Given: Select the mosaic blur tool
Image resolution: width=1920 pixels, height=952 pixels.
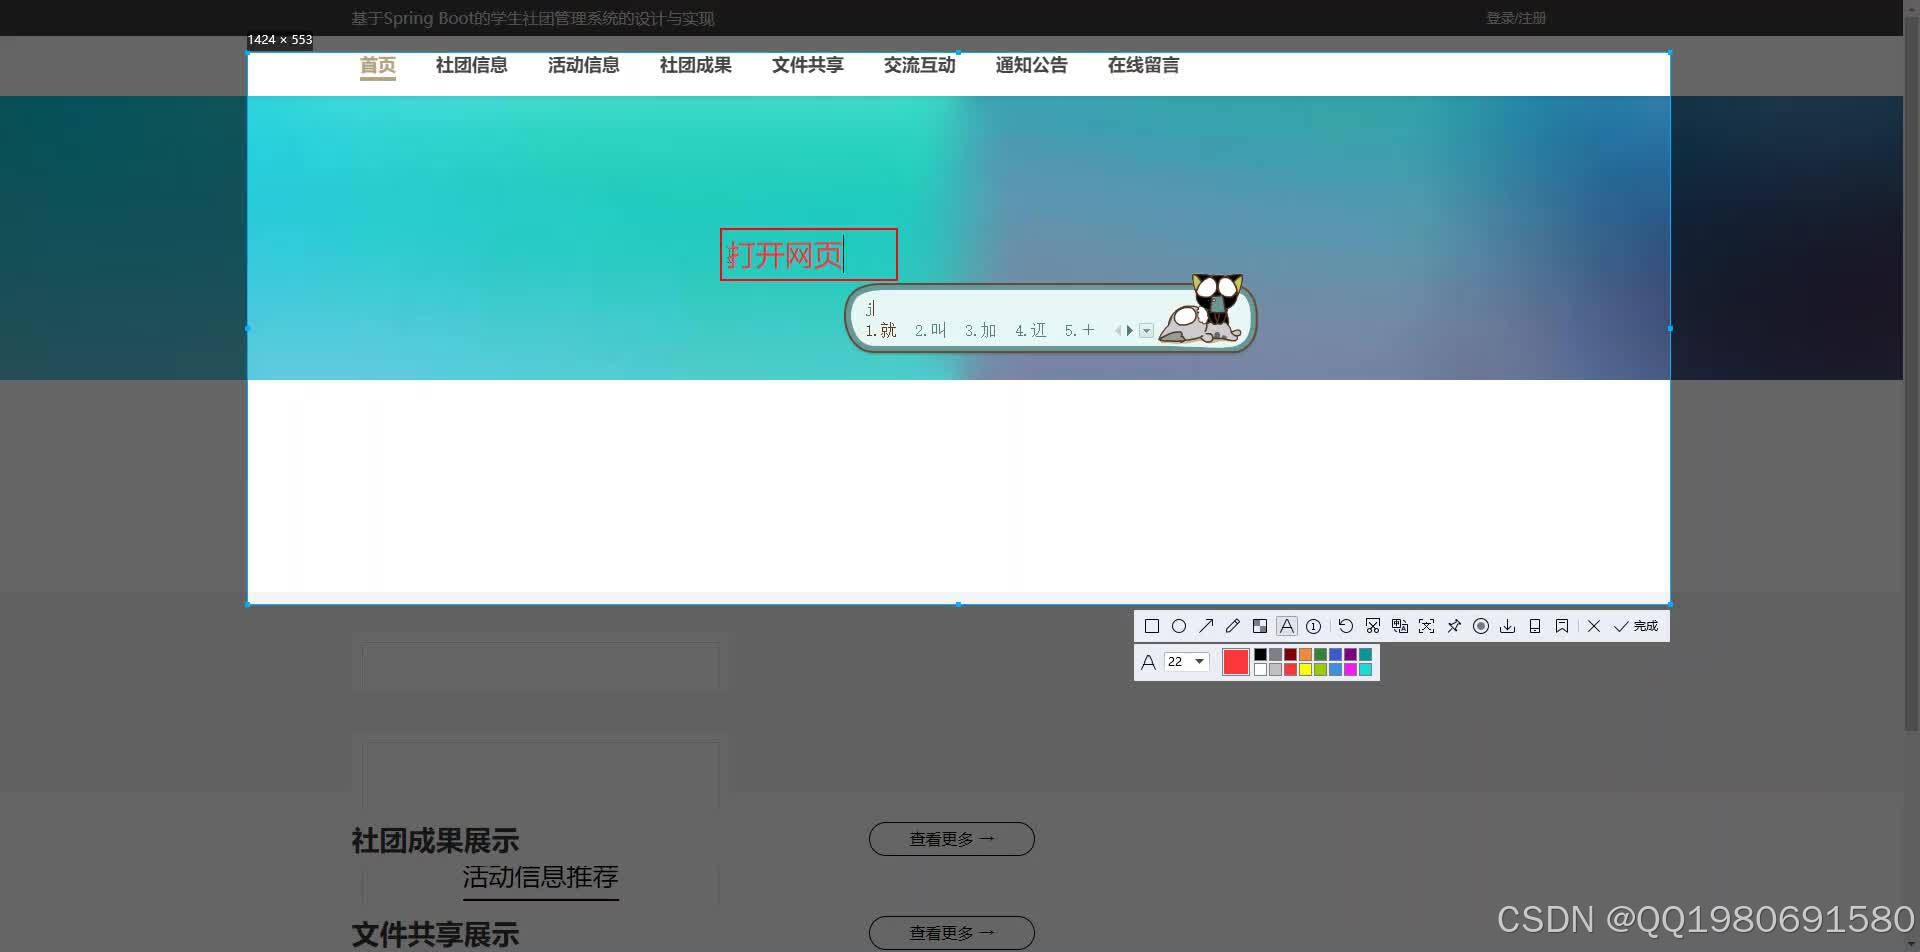Looking at the screenshot, I should coord(1260,625).
